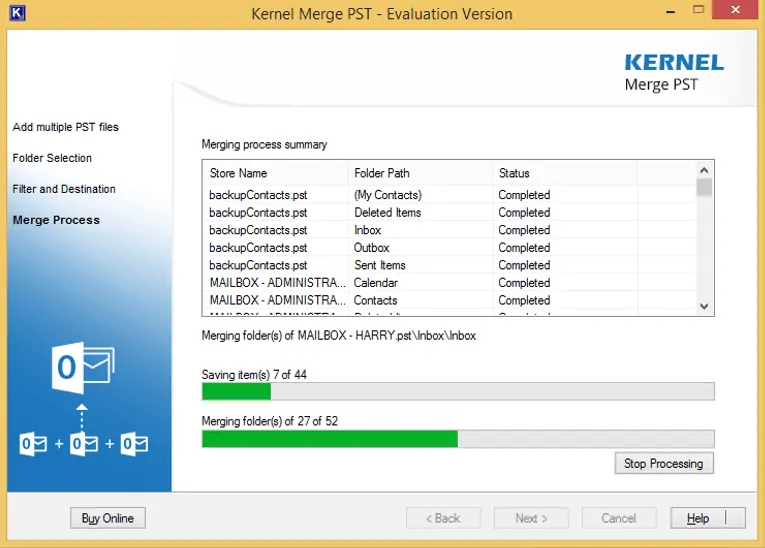Viewport: 765px width, 548px height.
Task: Select Filter and Destination step
Action: [64, 189]
